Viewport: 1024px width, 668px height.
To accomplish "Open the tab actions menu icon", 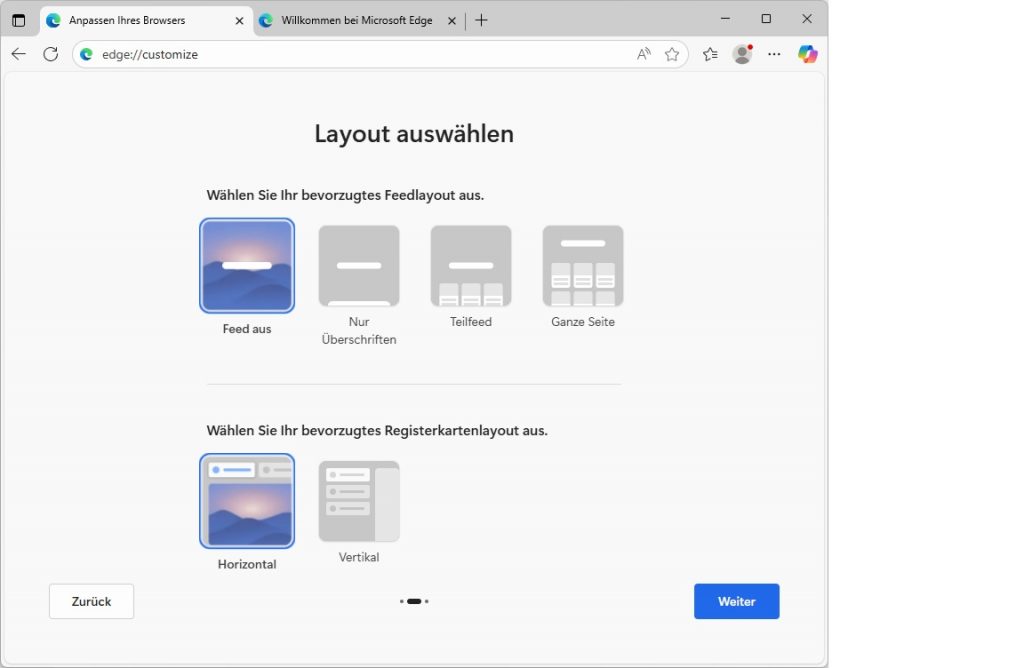I will coord(18,20).
